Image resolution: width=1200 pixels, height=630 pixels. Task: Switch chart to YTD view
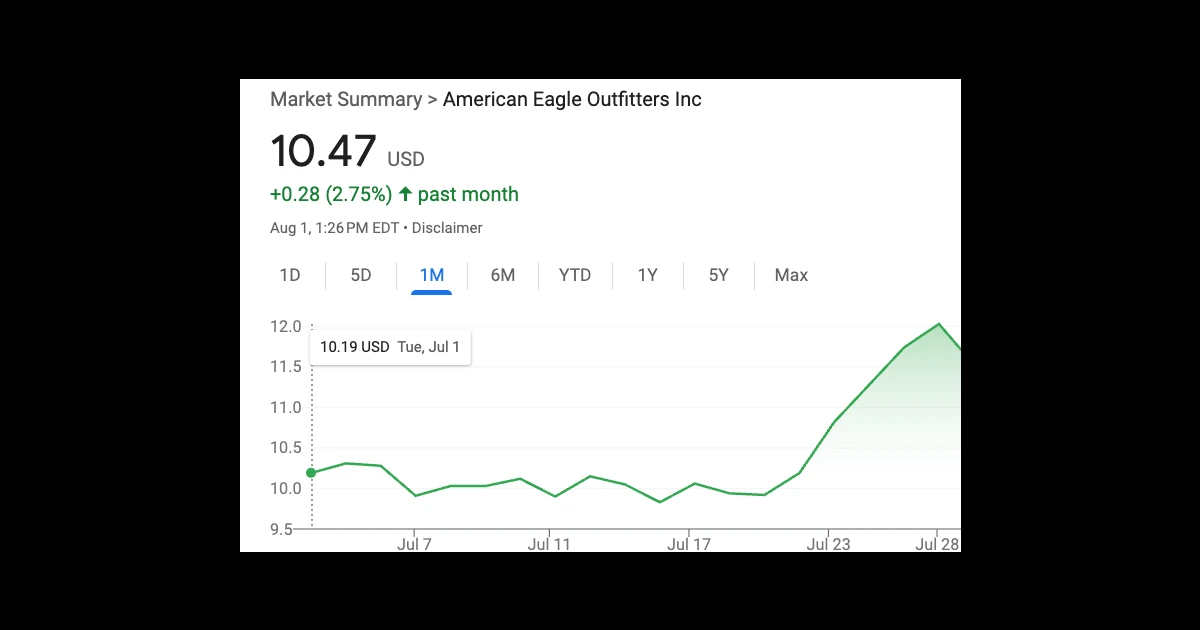click(575, 275)
